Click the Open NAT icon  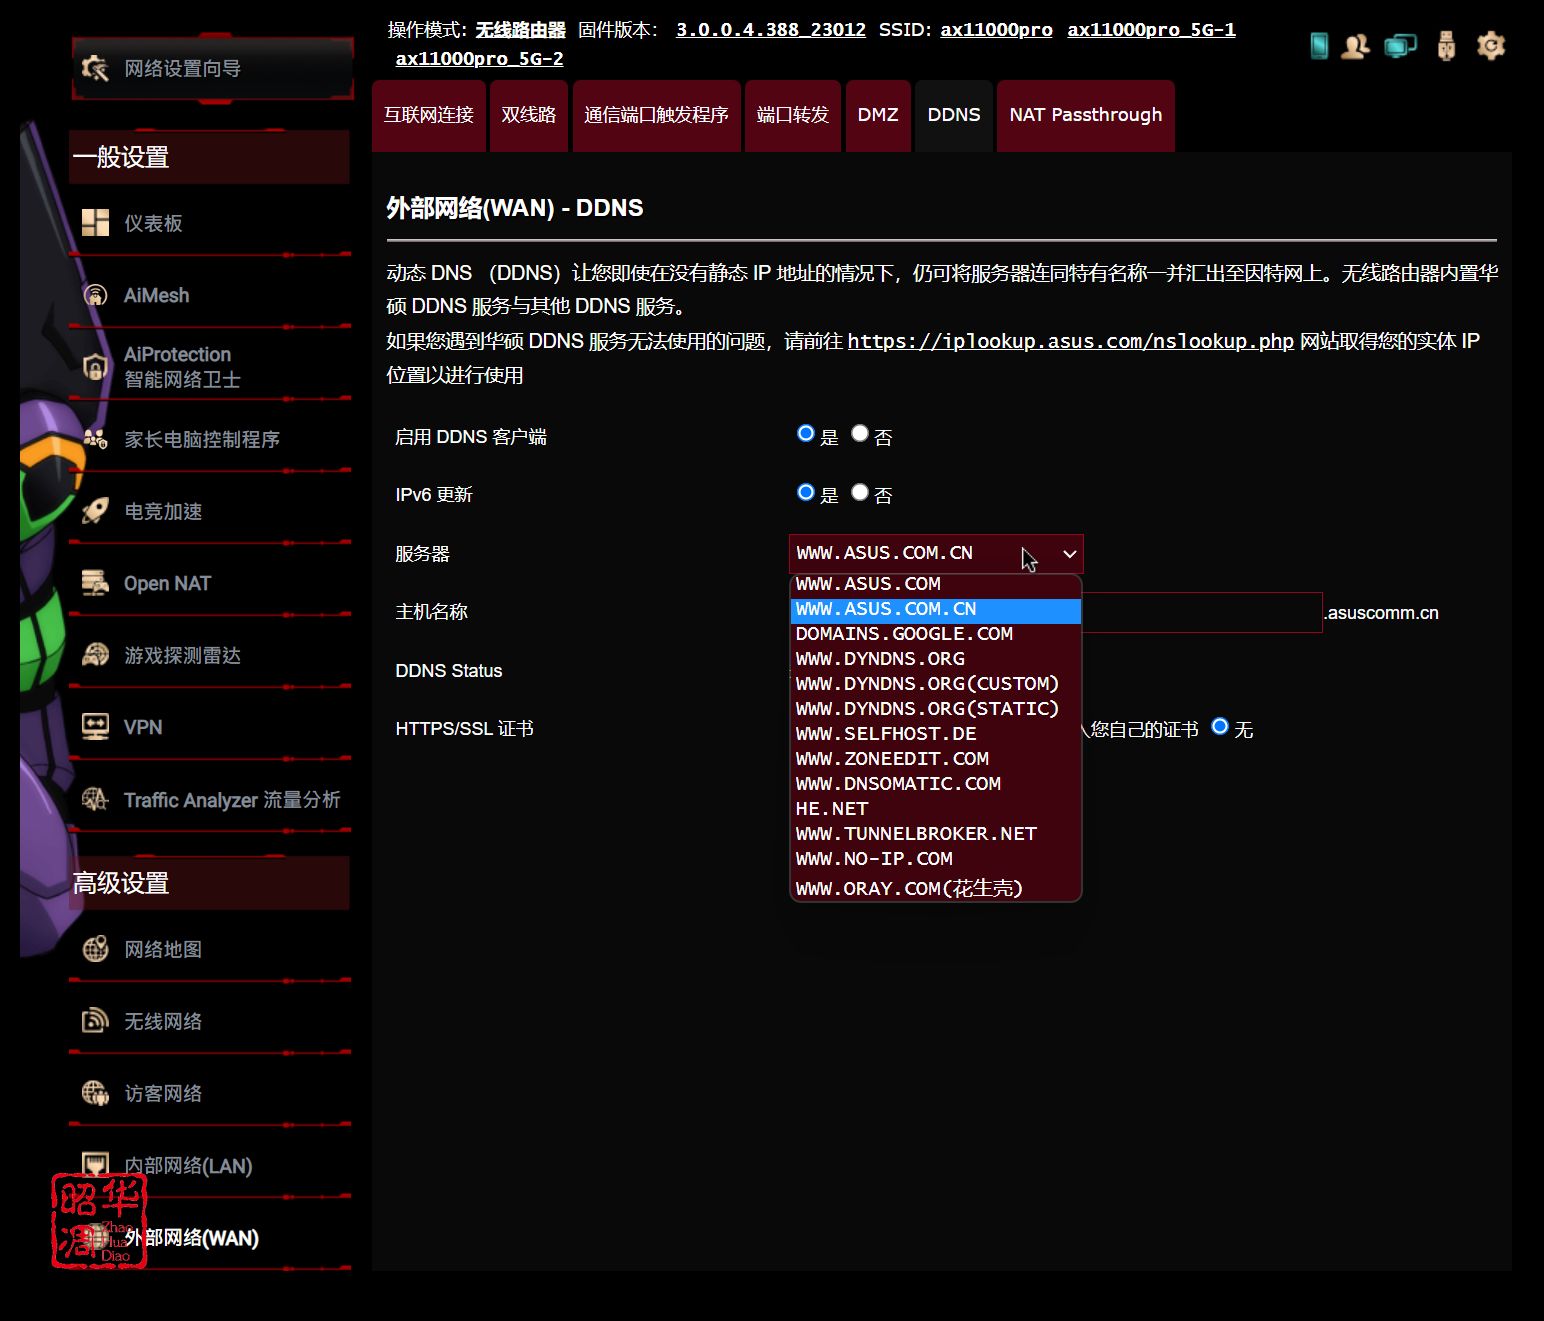click(95, 583)
